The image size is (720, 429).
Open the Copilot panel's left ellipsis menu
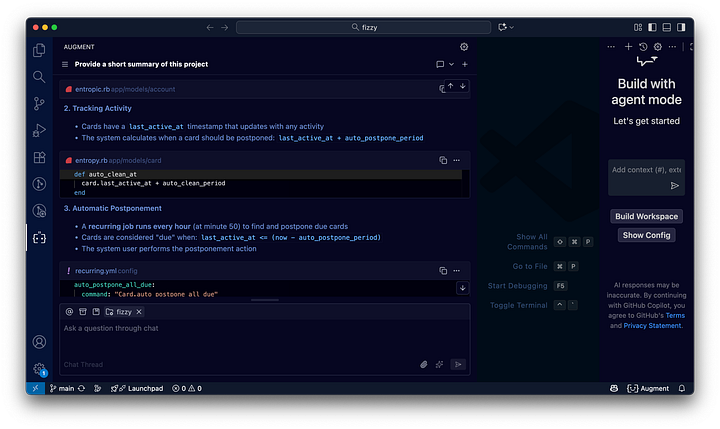pyautogui.click(x=611, y=46)
